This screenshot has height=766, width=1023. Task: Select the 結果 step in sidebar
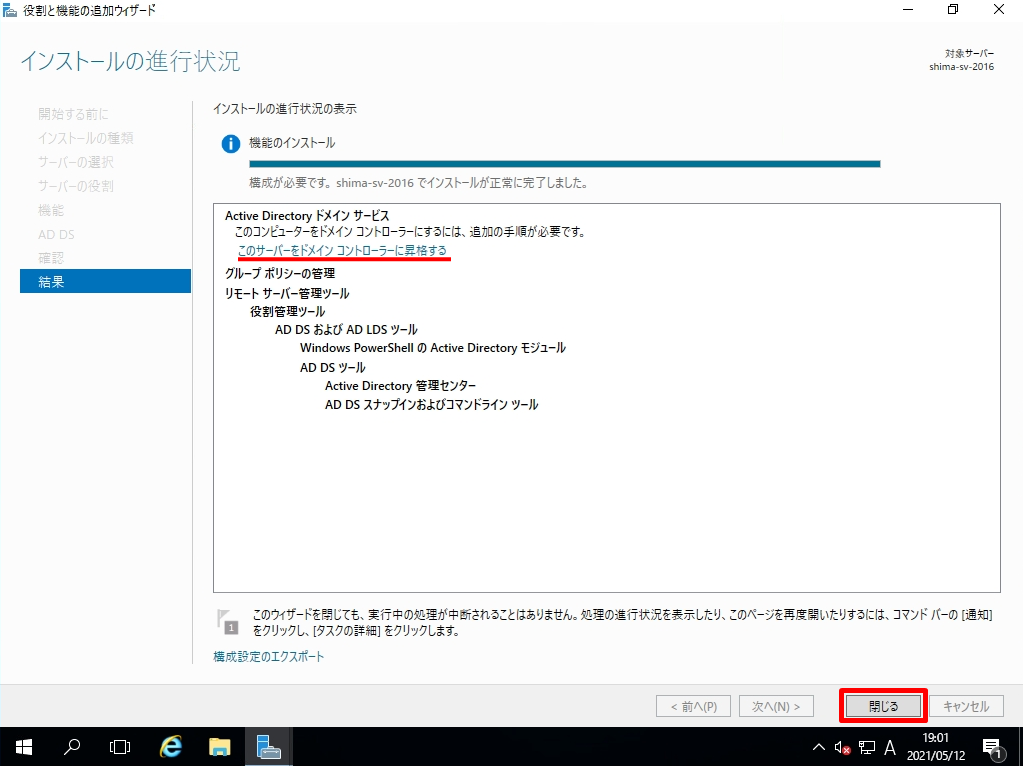tap(105, 281)
